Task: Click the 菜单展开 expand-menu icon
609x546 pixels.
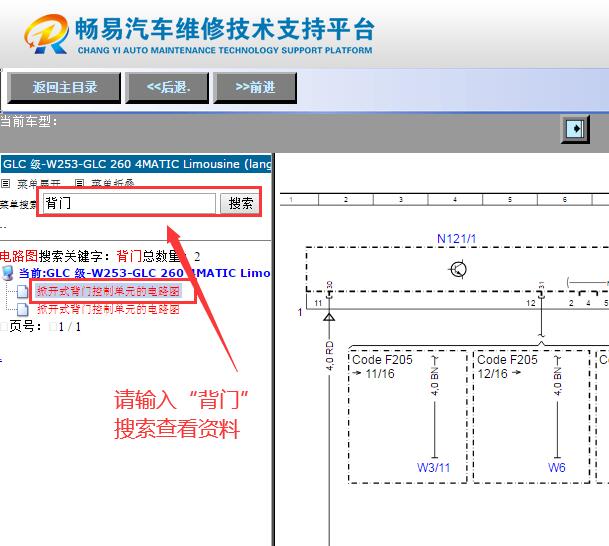Action: coord(5,183)
